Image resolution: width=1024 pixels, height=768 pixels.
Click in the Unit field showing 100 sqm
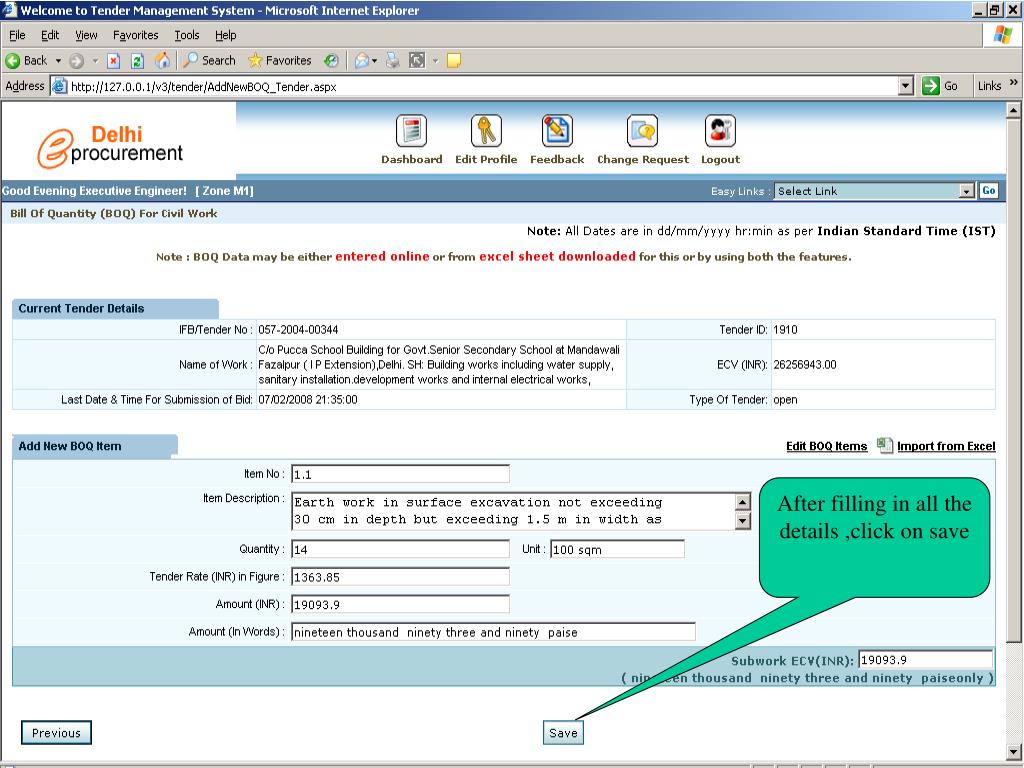617,549
